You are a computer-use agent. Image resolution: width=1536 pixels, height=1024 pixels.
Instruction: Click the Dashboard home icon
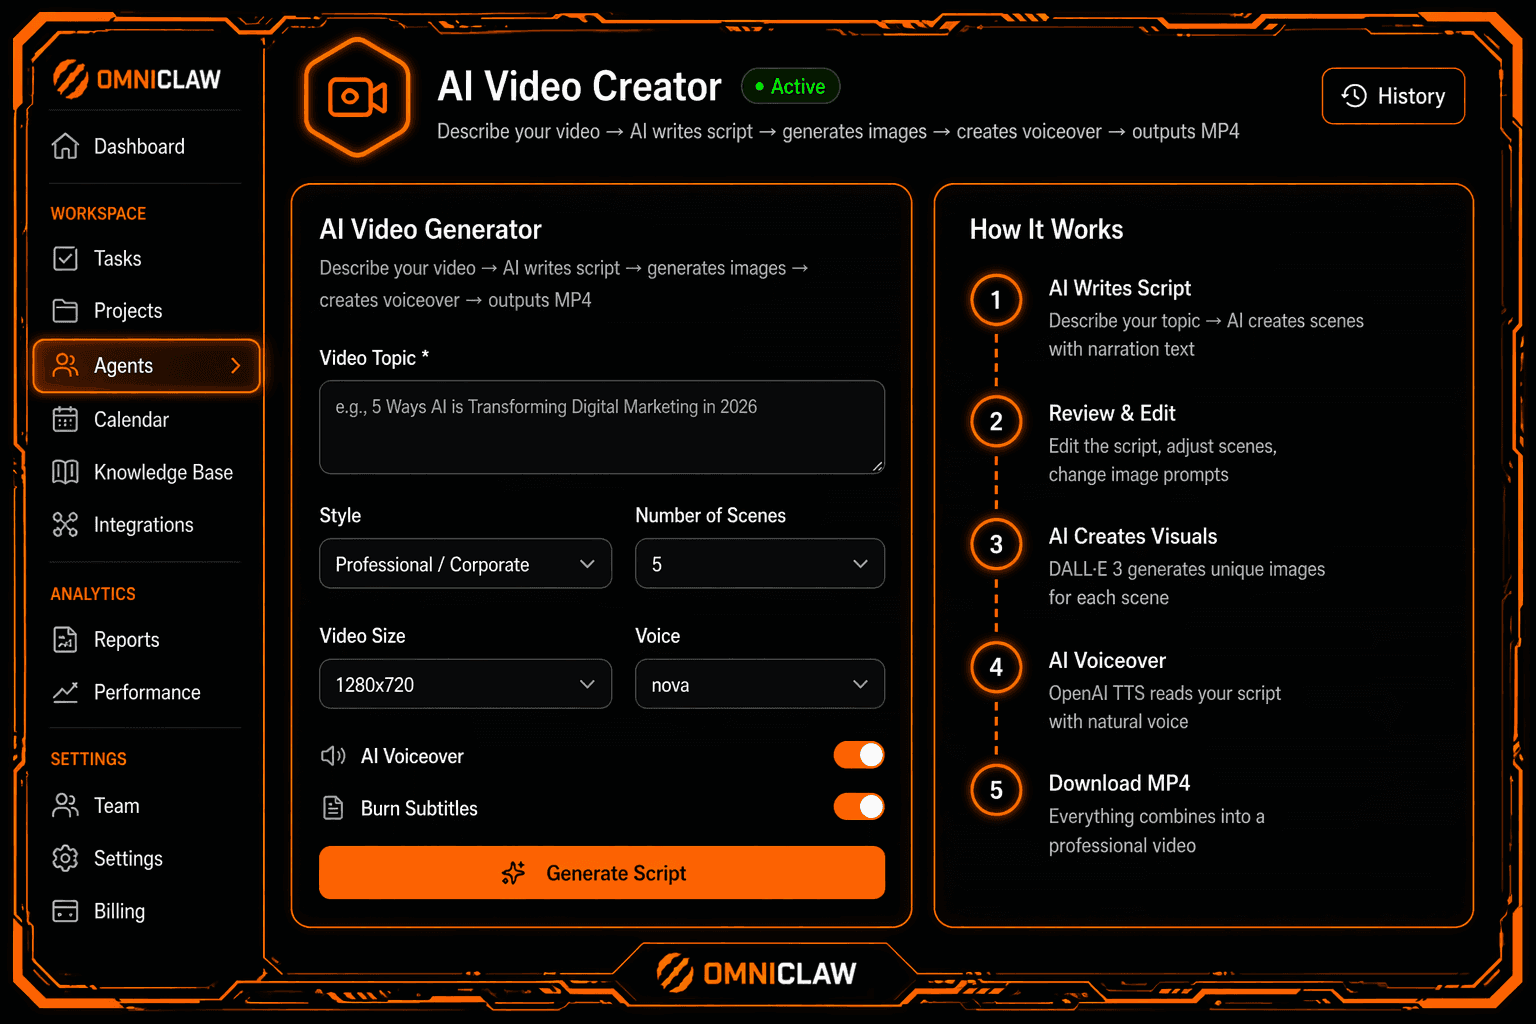(65, 146)
